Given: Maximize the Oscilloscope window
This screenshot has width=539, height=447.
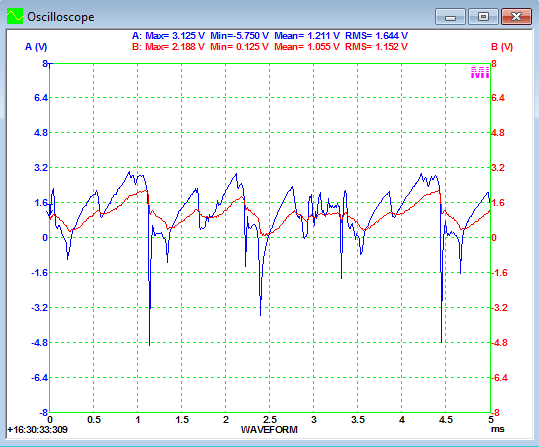Looking at the screenshot, I should click(x=483, y=17).
